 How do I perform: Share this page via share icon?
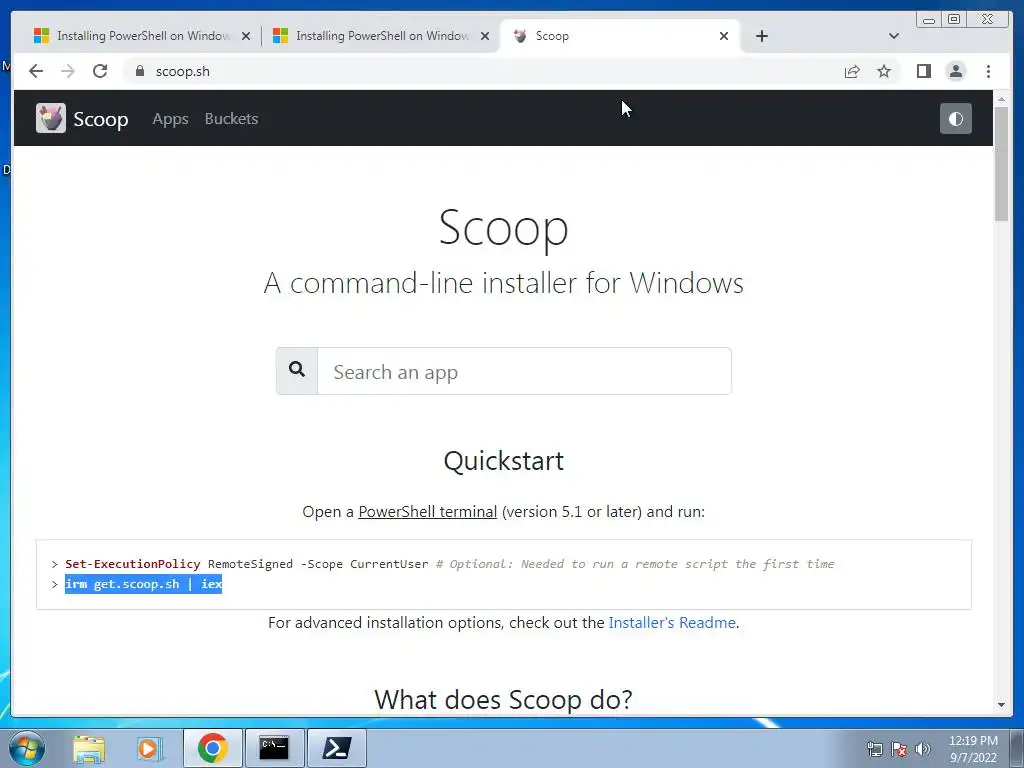[852, 71]
